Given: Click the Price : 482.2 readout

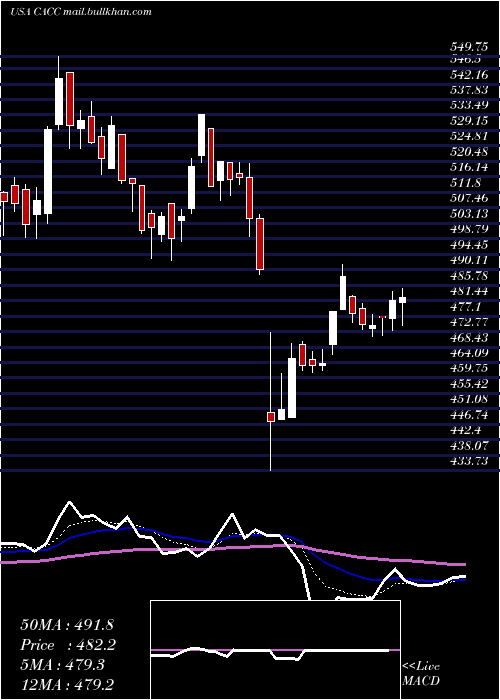Looking at the screenshot, I should (x=68, y=645).
